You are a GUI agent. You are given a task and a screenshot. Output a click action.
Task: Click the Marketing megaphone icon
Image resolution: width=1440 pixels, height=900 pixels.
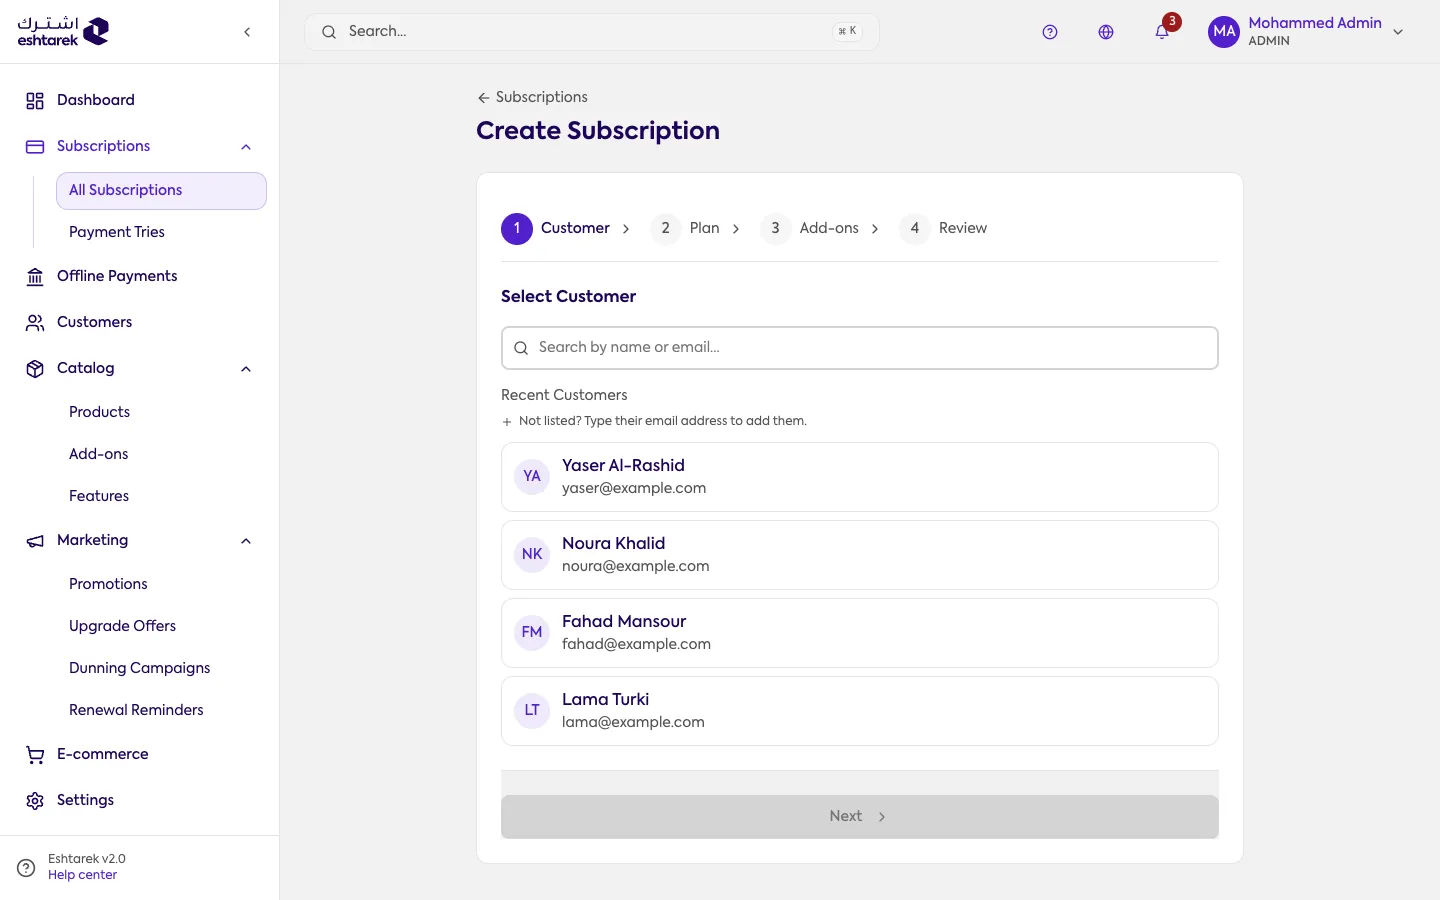(x=35, y=541)
